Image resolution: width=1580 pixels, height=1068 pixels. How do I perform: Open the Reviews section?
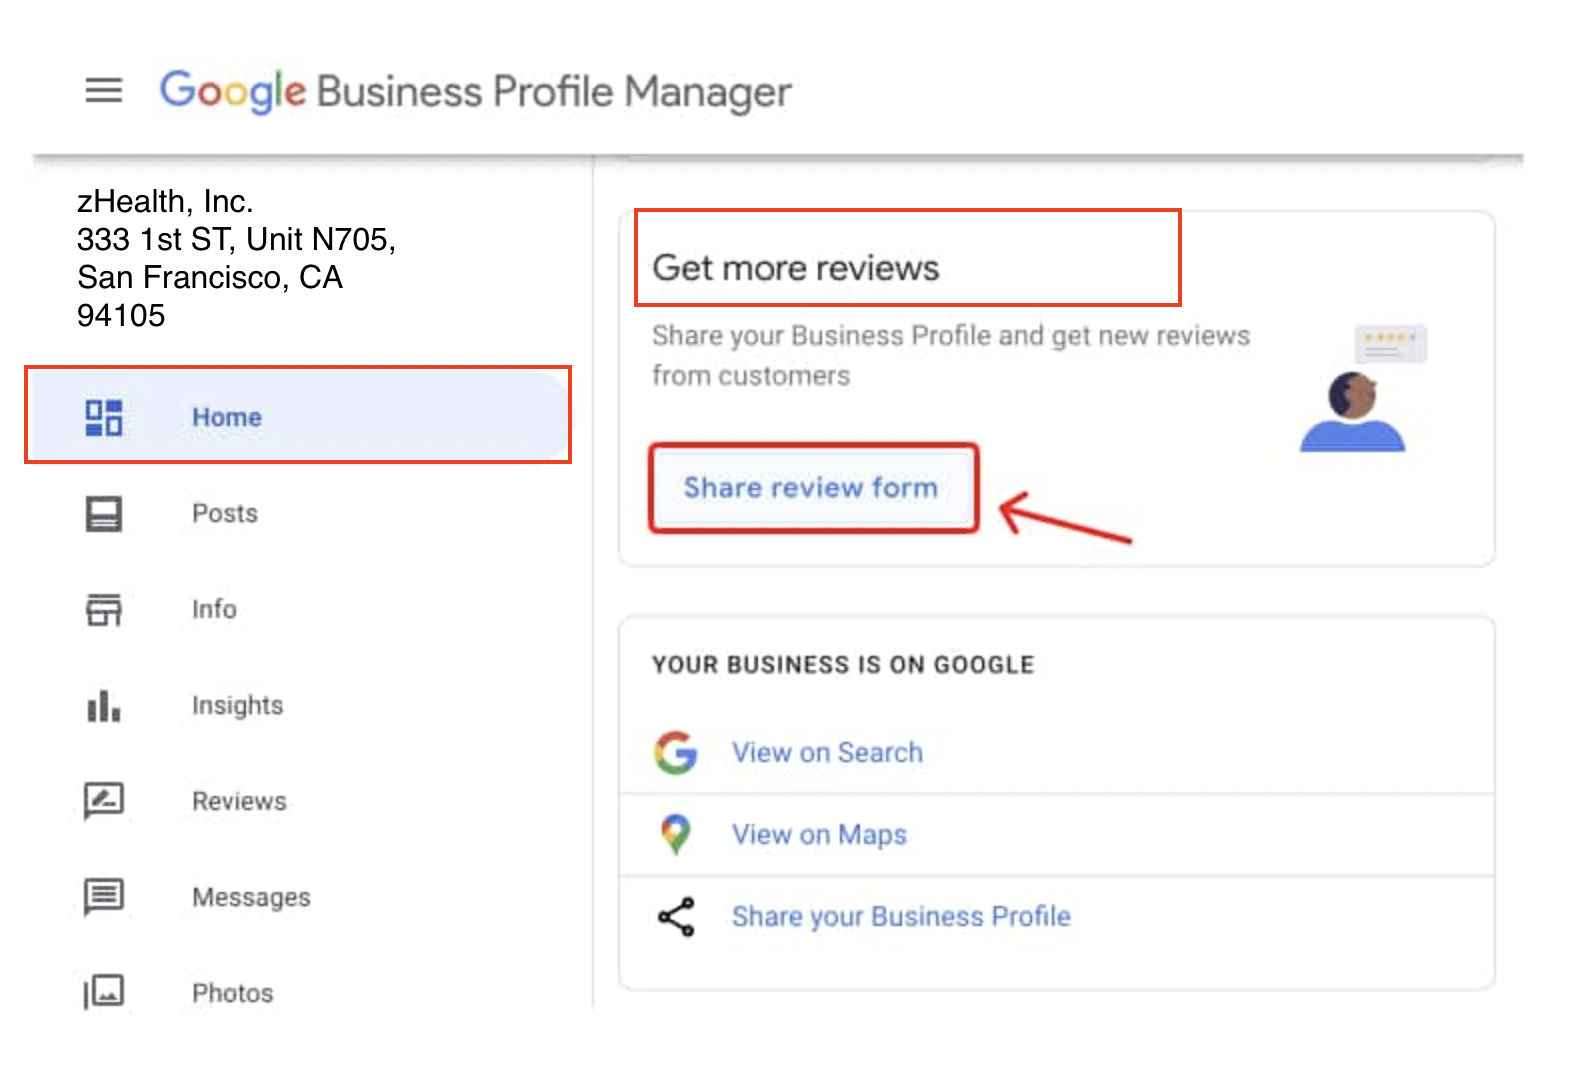pyautogui.click(x=240, y=801)
